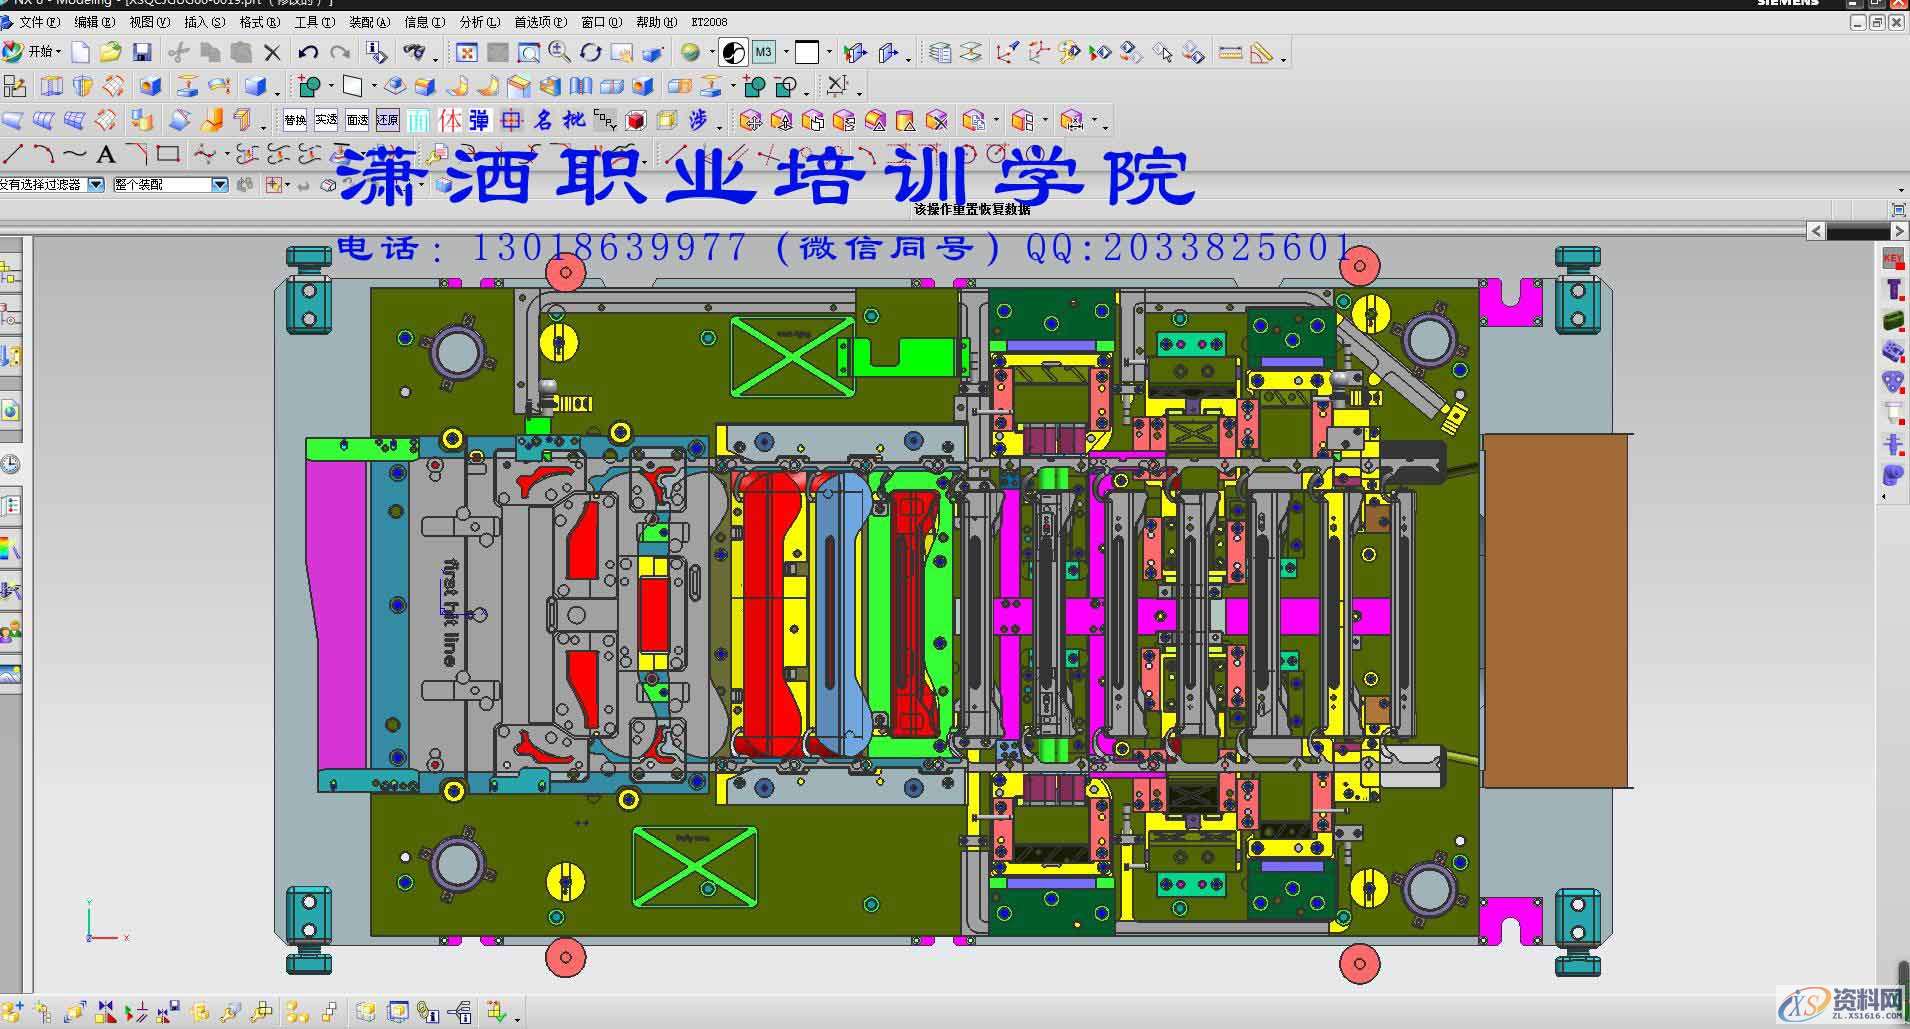1910x1029 pixels.
Task: Click the Open file icon on the toolbar
Action: pos(111,52)
